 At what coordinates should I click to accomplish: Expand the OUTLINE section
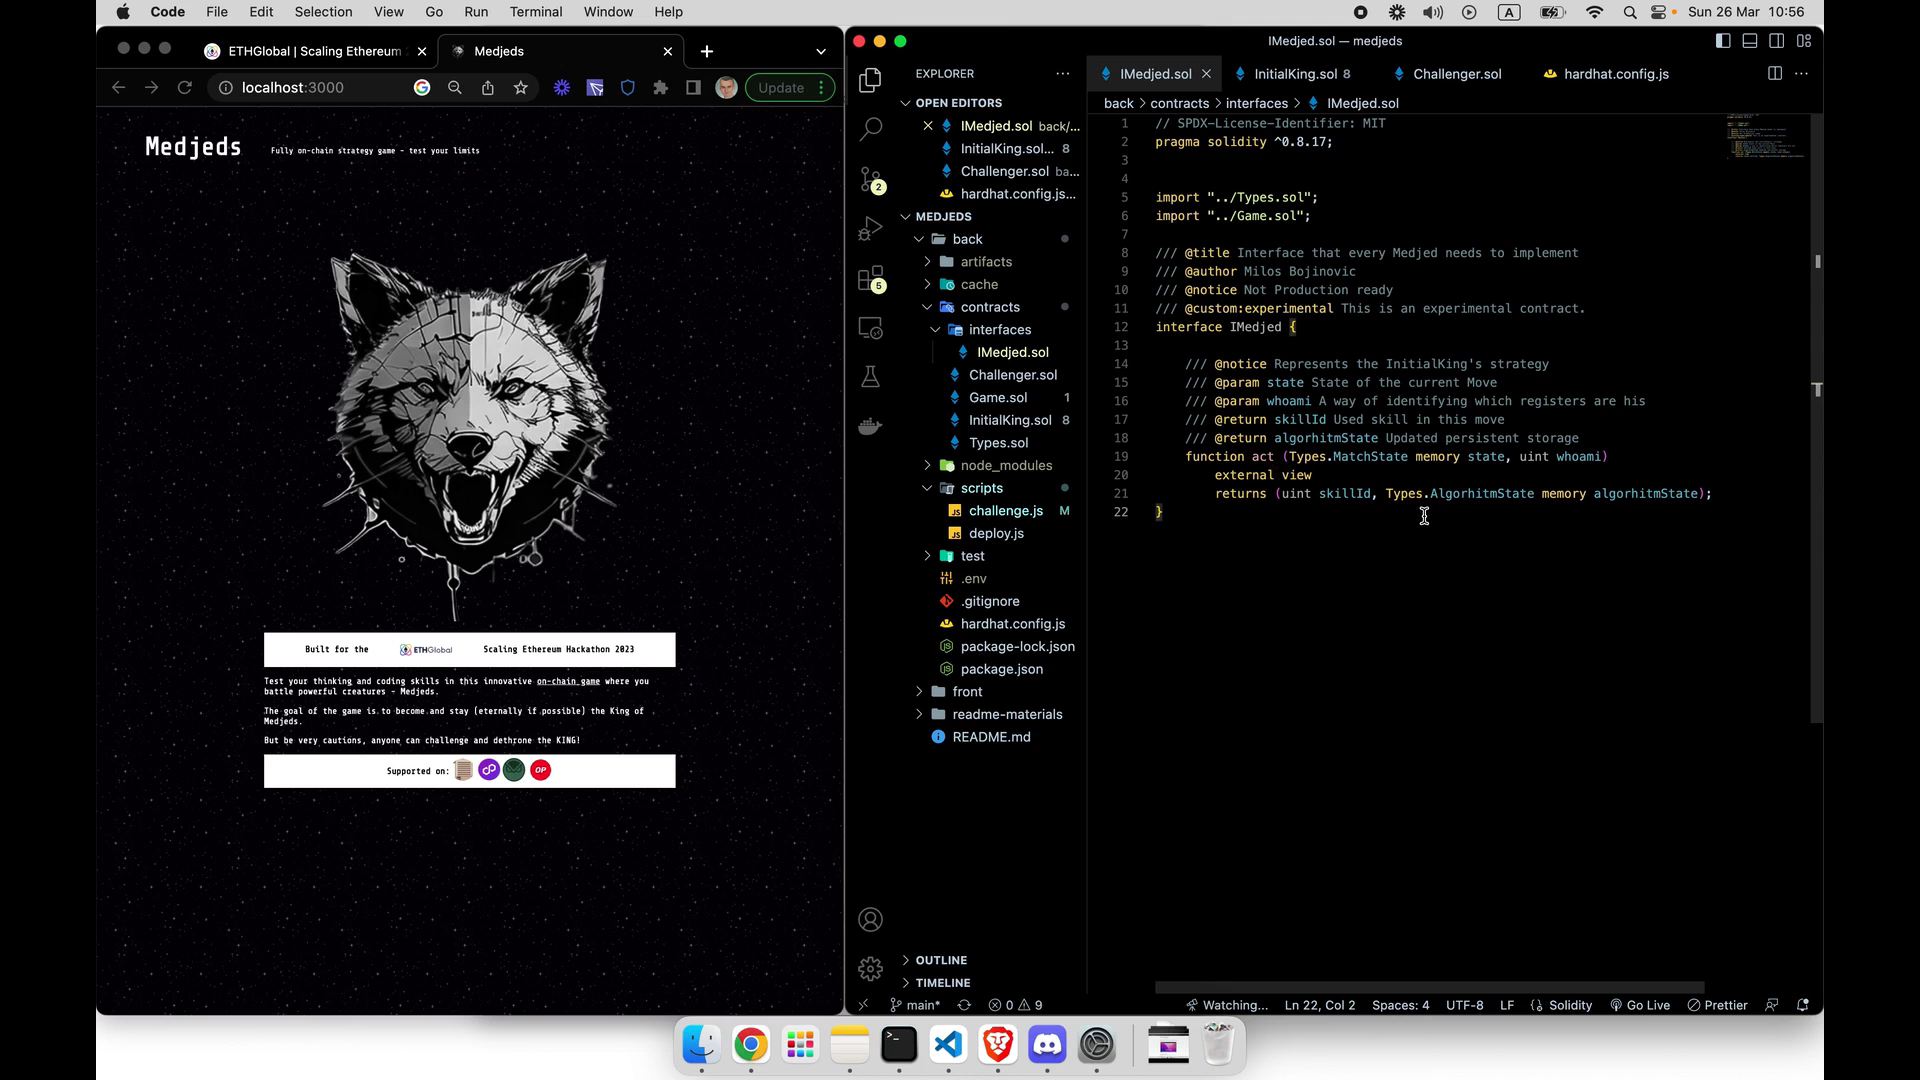[941, 960]
